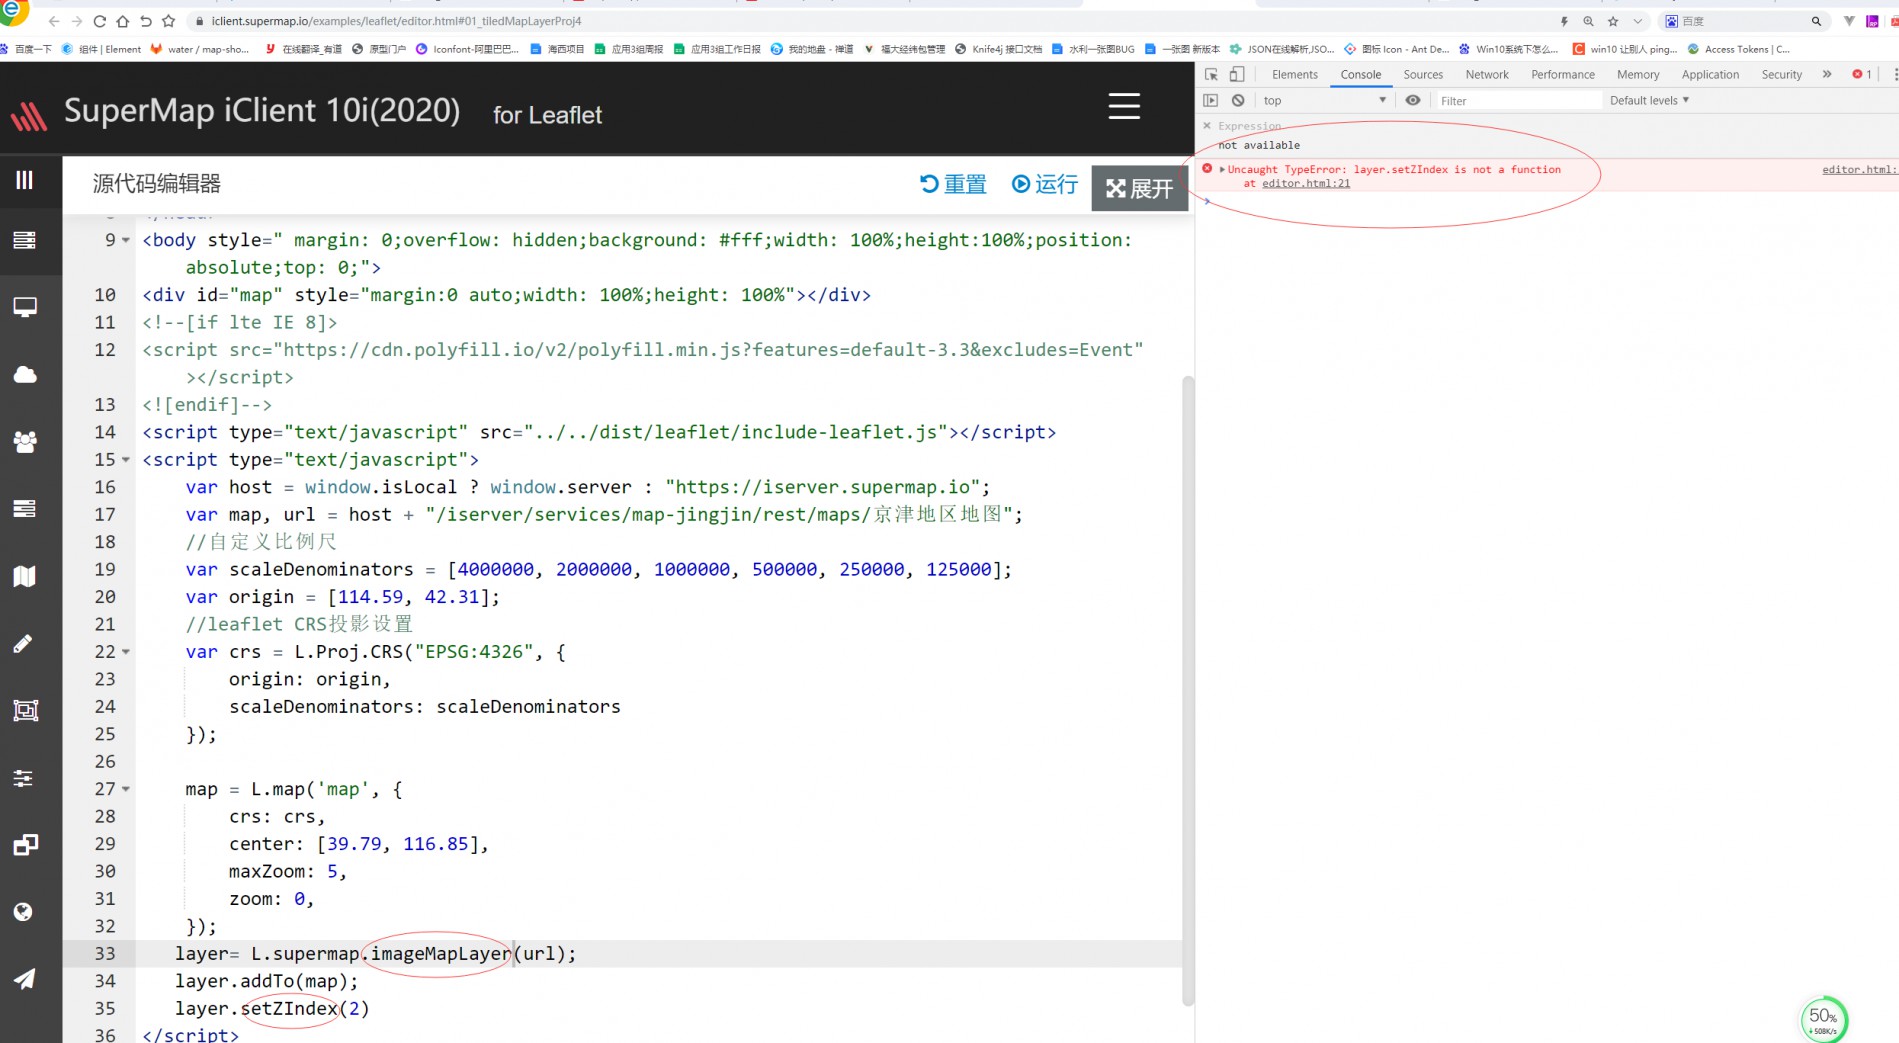Switch to the Network tab
The height and width of the screenshot is (1043, 1899).
click(1487, 74)
